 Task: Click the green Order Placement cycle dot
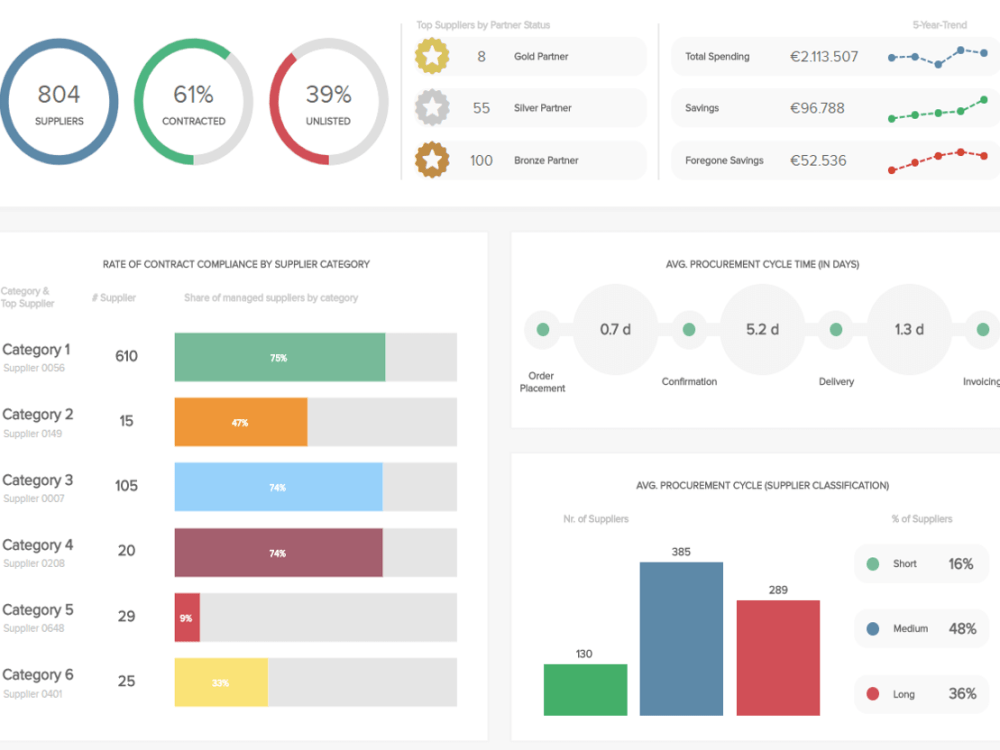(543, 328)
